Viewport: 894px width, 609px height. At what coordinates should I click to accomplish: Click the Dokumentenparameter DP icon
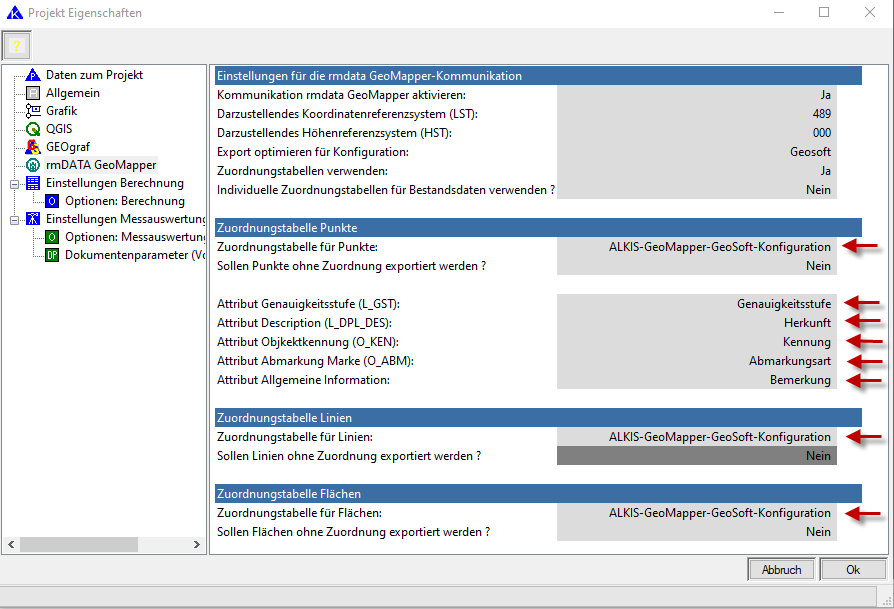52,255
